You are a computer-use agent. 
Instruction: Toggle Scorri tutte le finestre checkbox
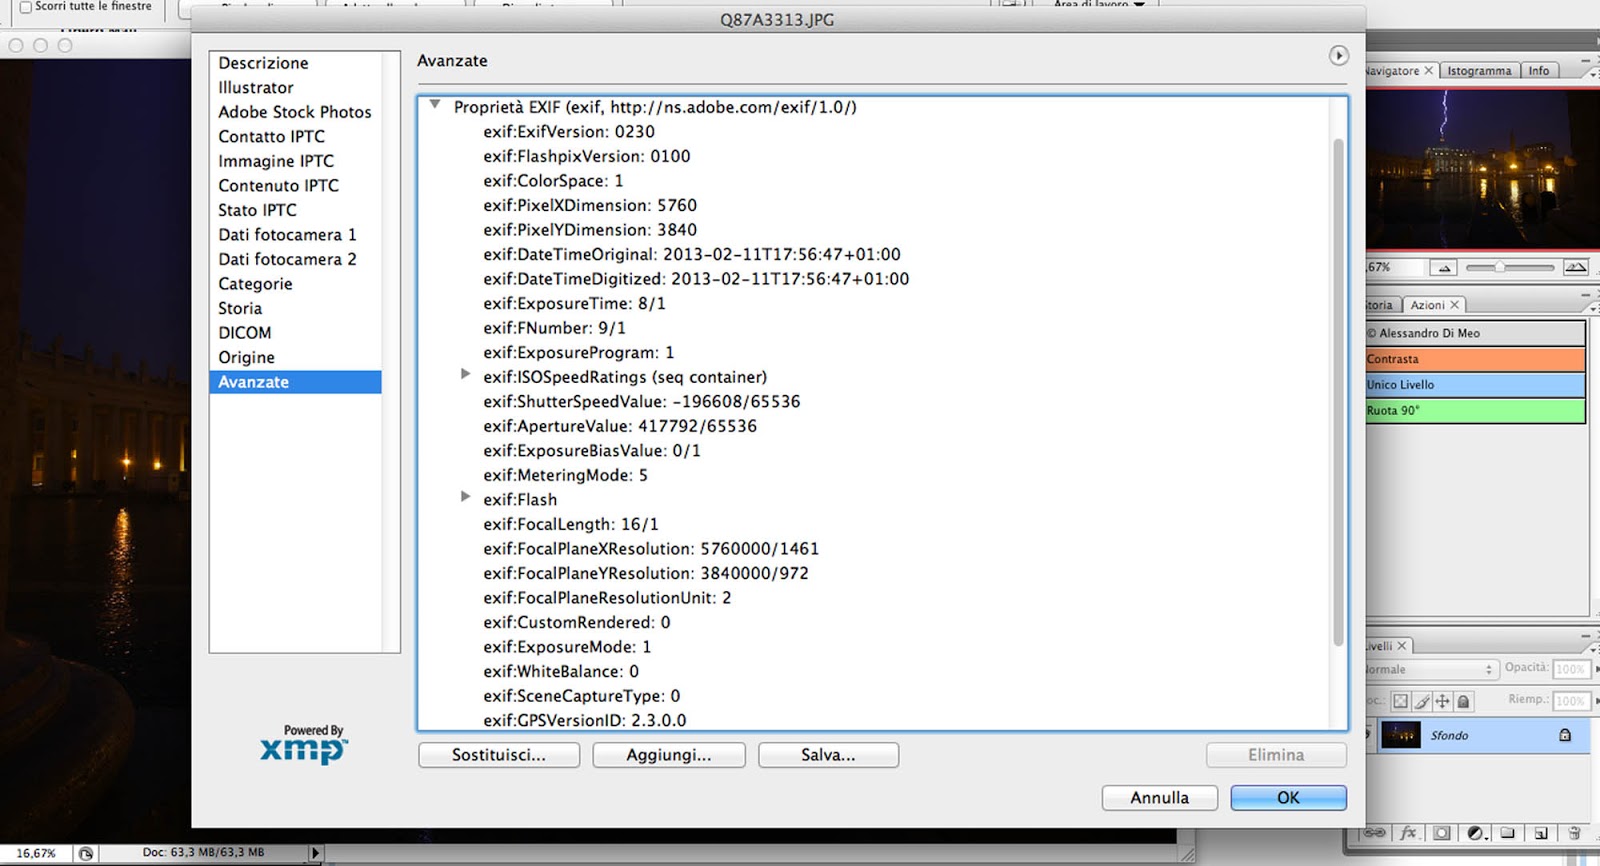point(26,7)
